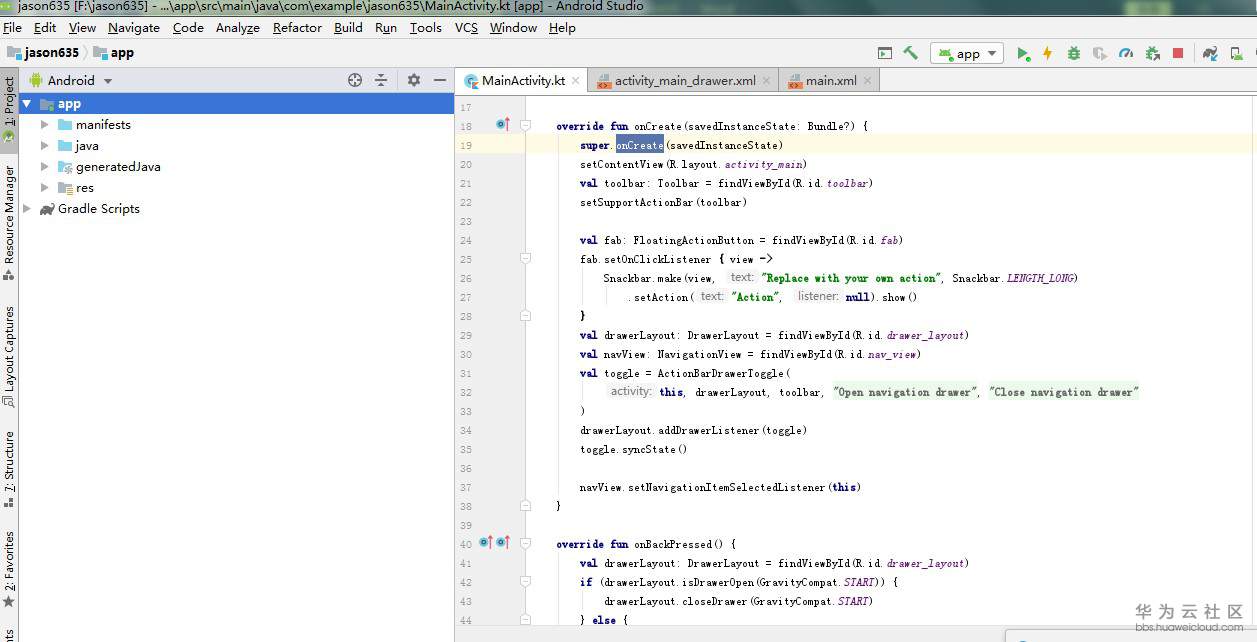1257x642 pixels.
Task: Click the res folder icon
Action: pyautogui.click(x=65, y=188)
